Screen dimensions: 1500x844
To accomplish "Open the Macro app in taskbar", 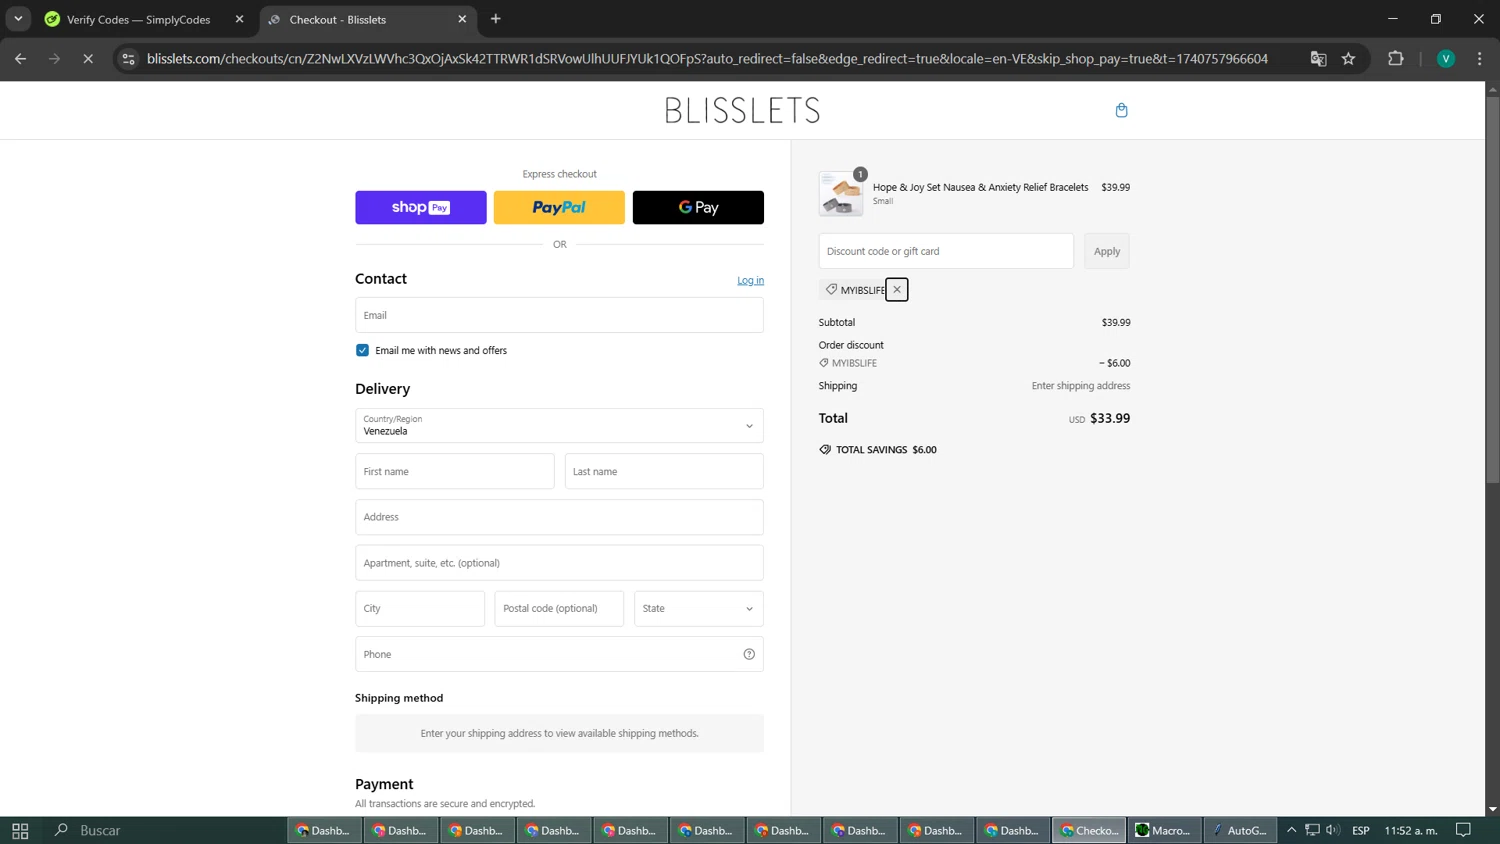I will pos(1163,830).
